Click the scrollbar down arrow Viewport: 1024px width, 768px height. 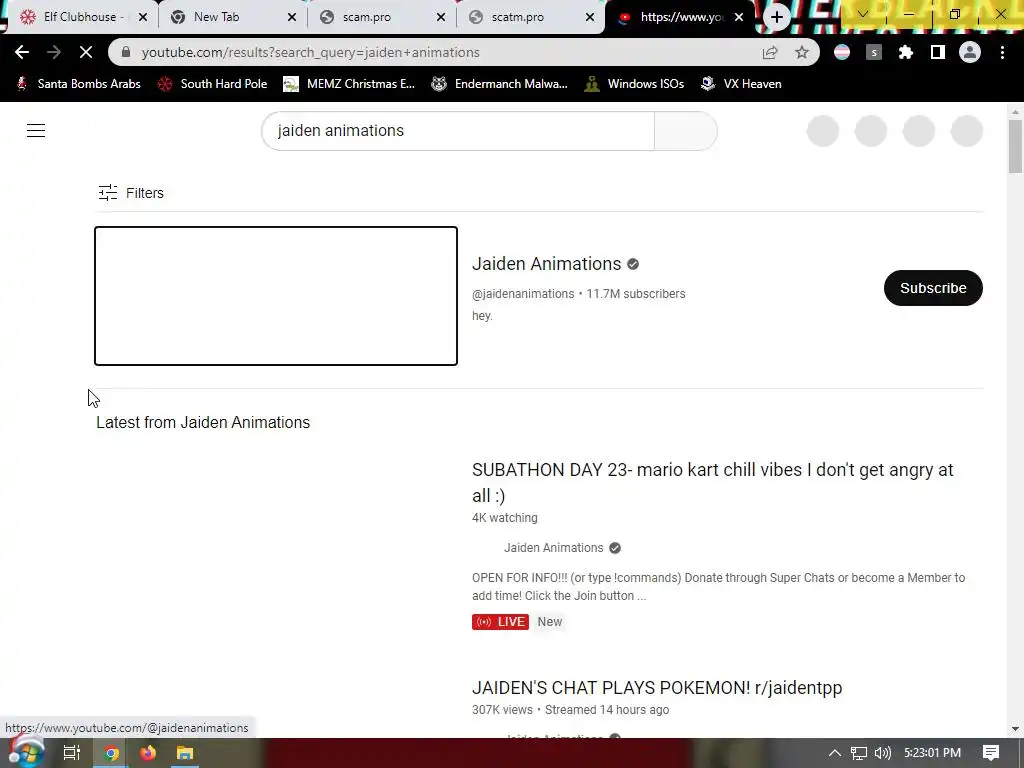click(1015, 729)
